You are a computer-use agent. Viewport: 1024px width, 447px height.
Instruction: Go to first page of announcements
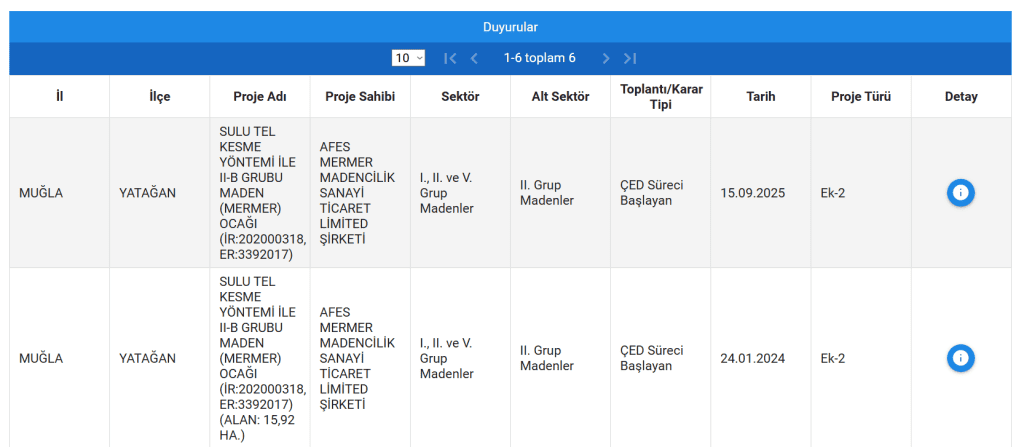(450, 58)
